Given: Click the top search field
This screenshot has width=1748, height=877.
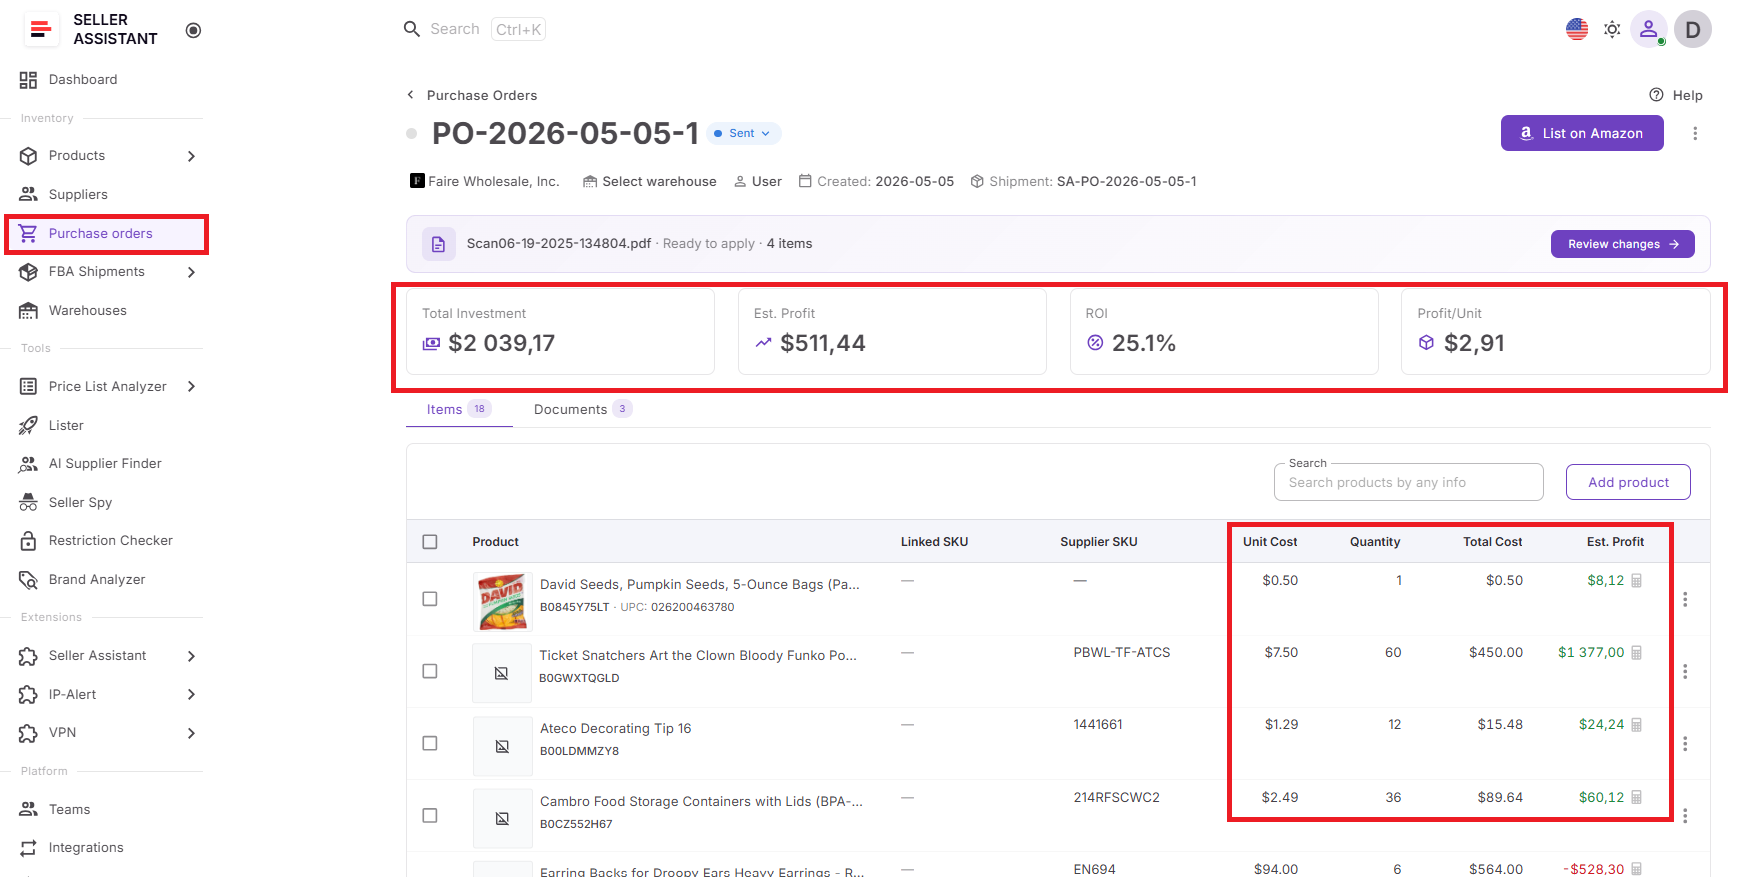Looking at the screenshot, I should tap(474, 29).
